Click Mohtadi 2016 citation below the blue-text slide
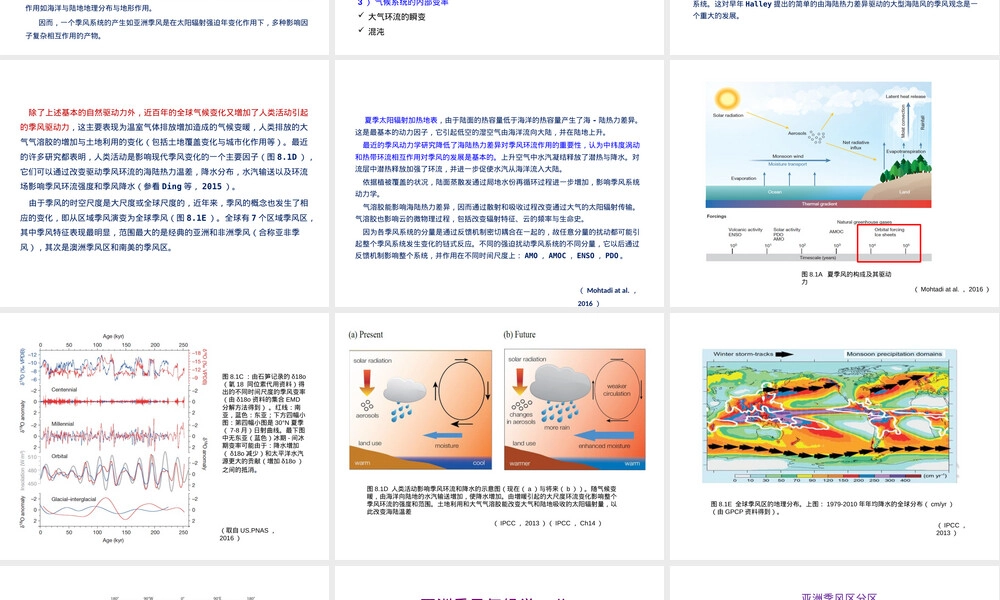Image resolution: width=1000 pixels, height=600 pixels. tap(608, 296)
